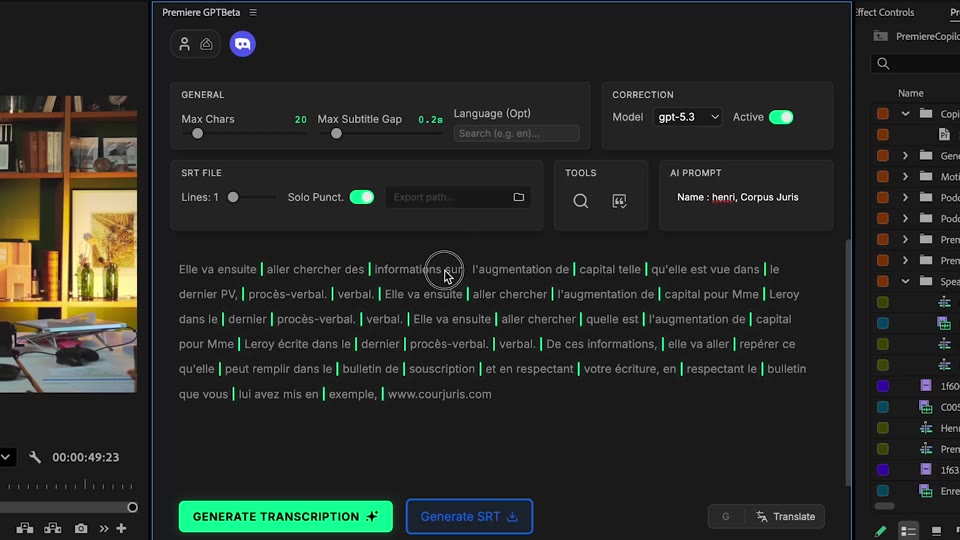This screenshot has height=540, width=960.
Task: Click the Name column header
Action: [910, 93]
